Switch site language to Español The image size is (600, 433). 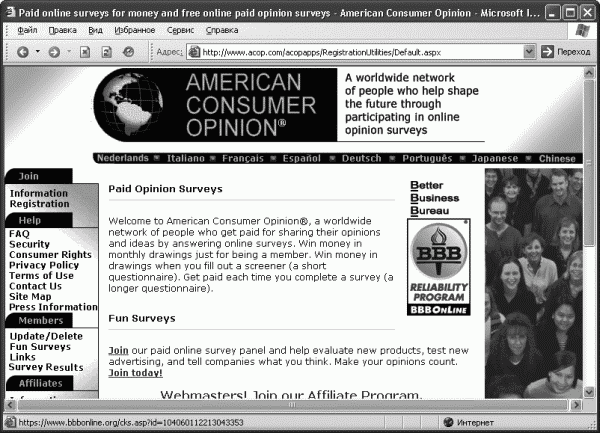coord(302,158)
